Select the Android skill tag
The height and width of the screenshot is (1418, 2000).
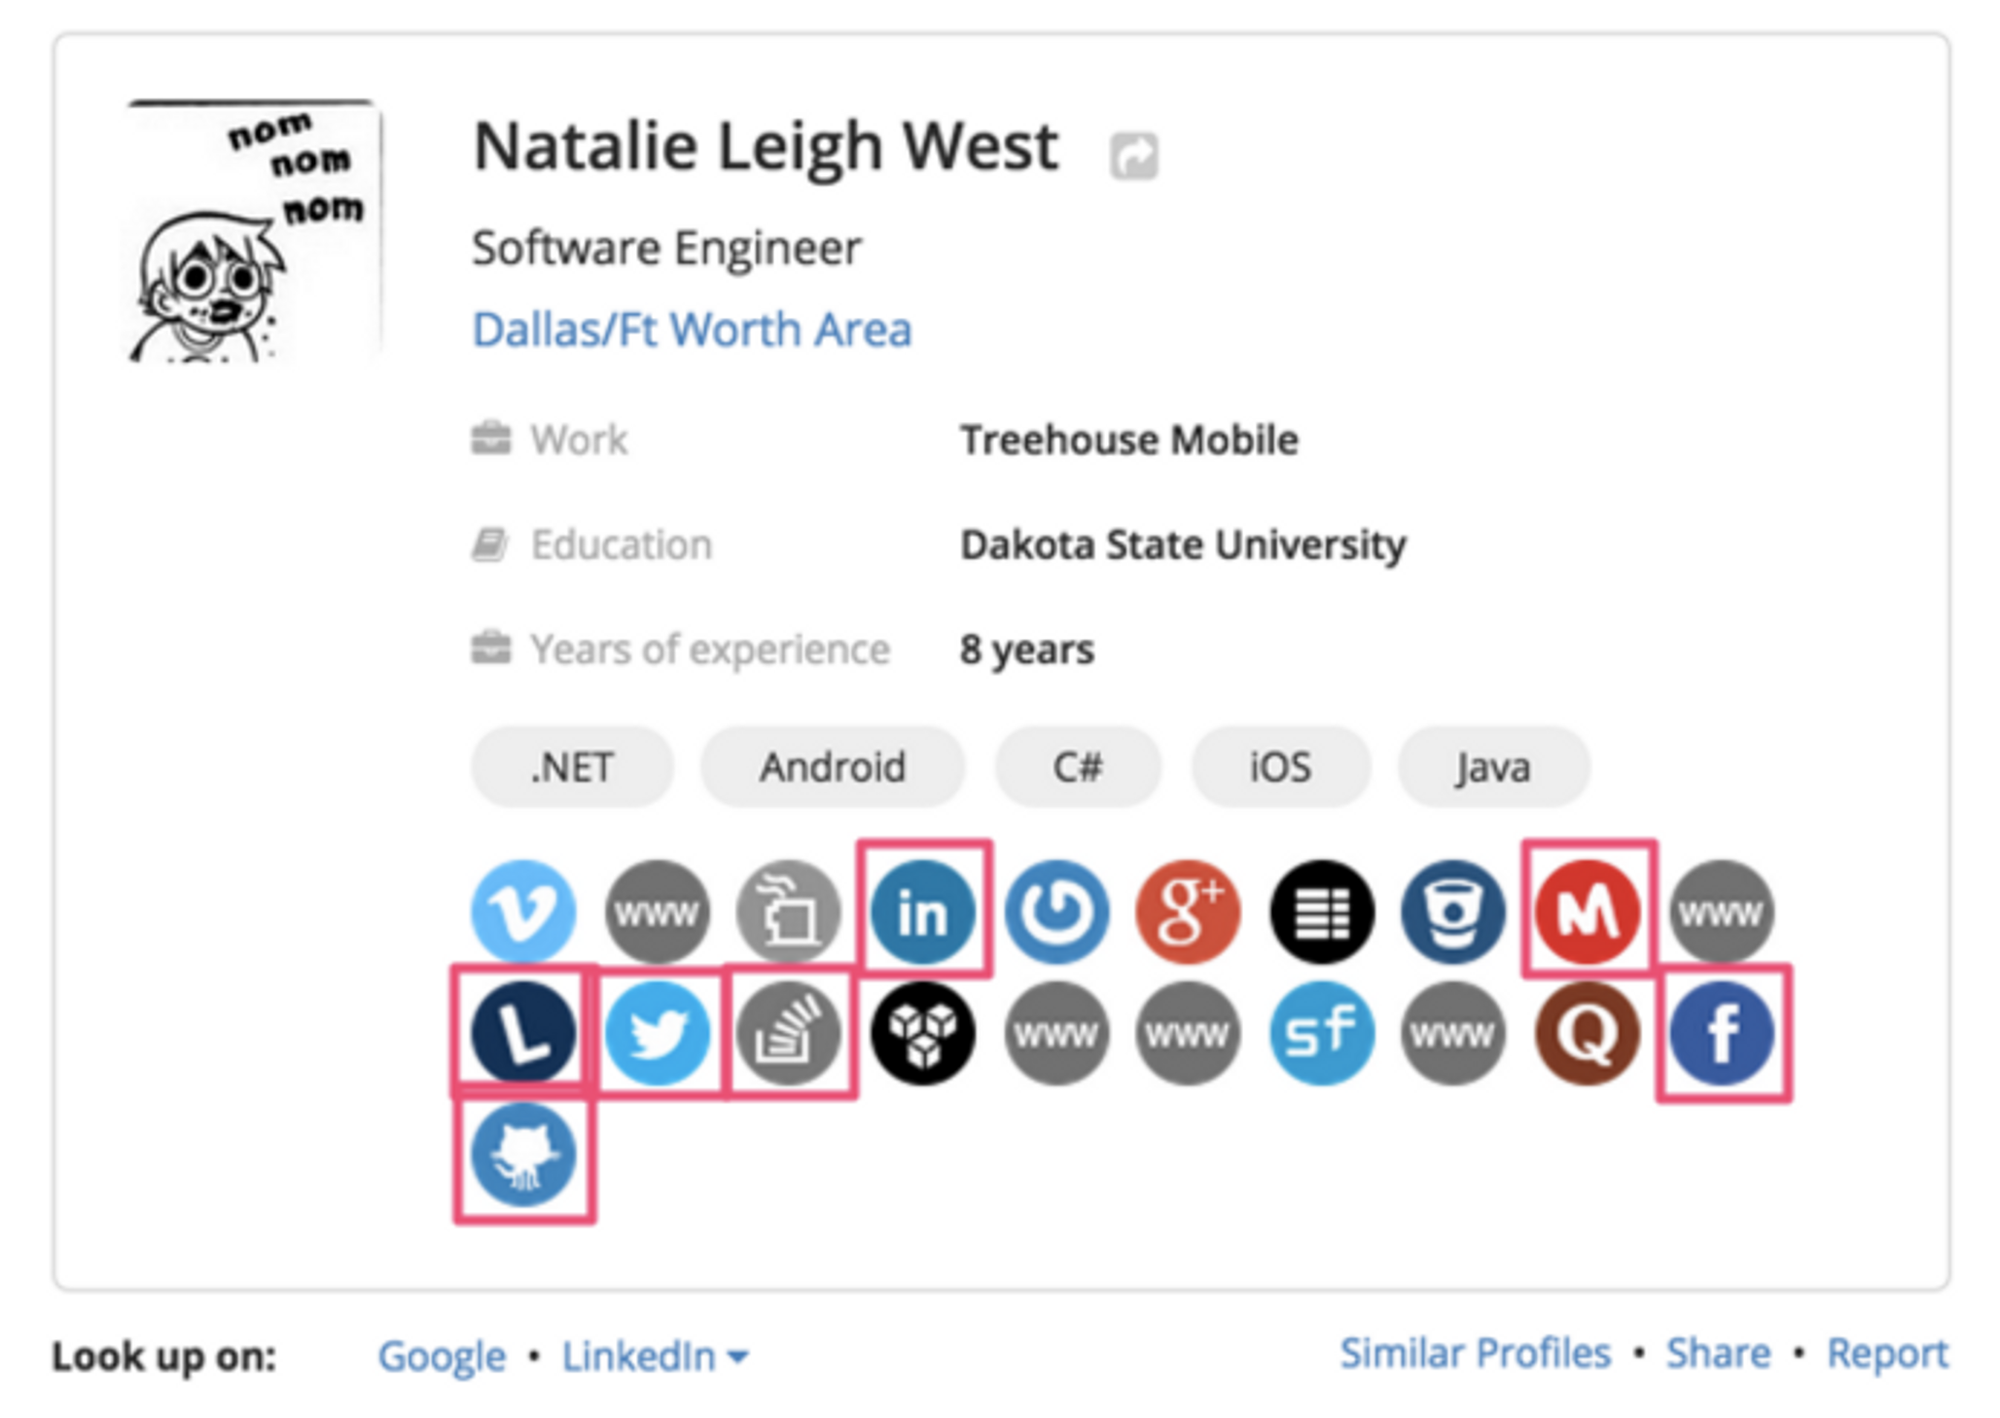click(x=832, y=768)
